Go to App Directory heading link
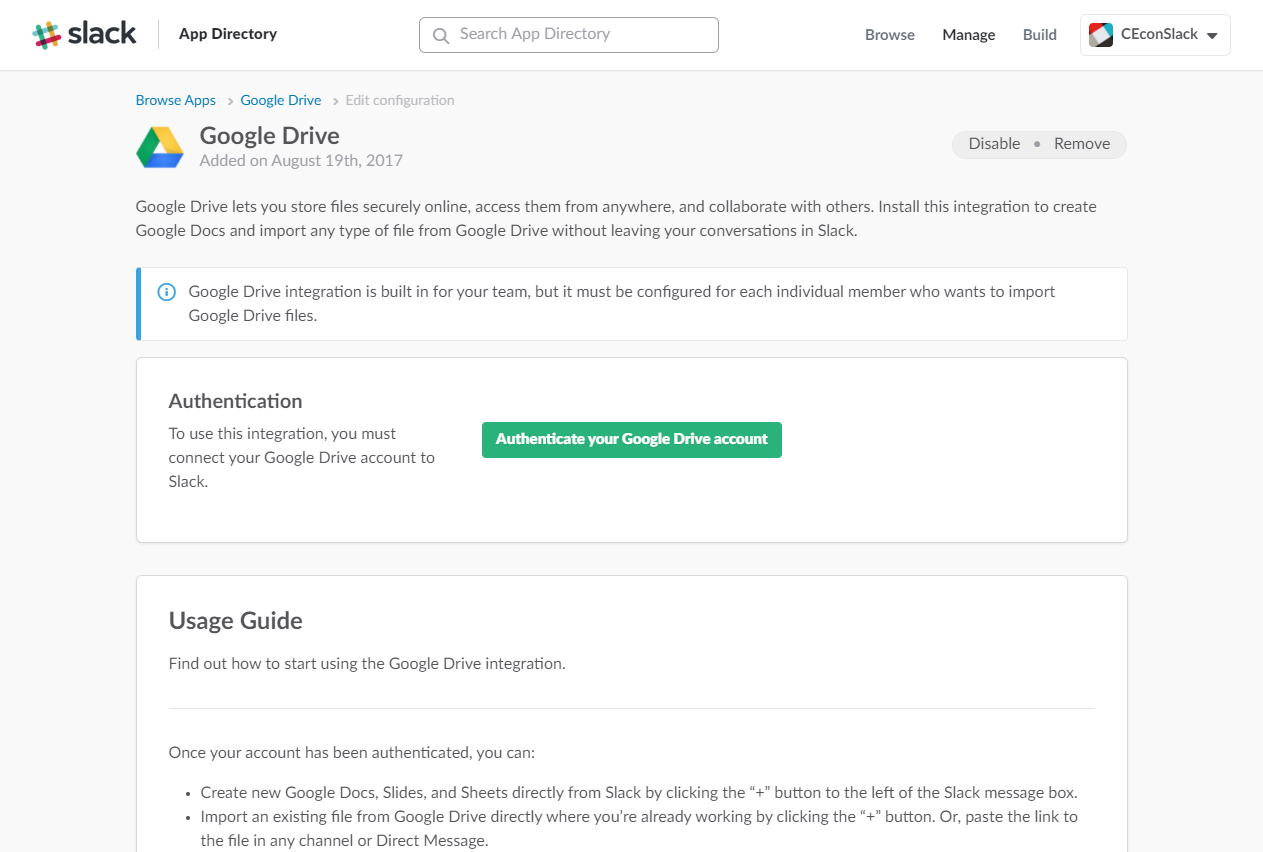Viewport: 1263px width, 852px height. (x=228, y=34)
